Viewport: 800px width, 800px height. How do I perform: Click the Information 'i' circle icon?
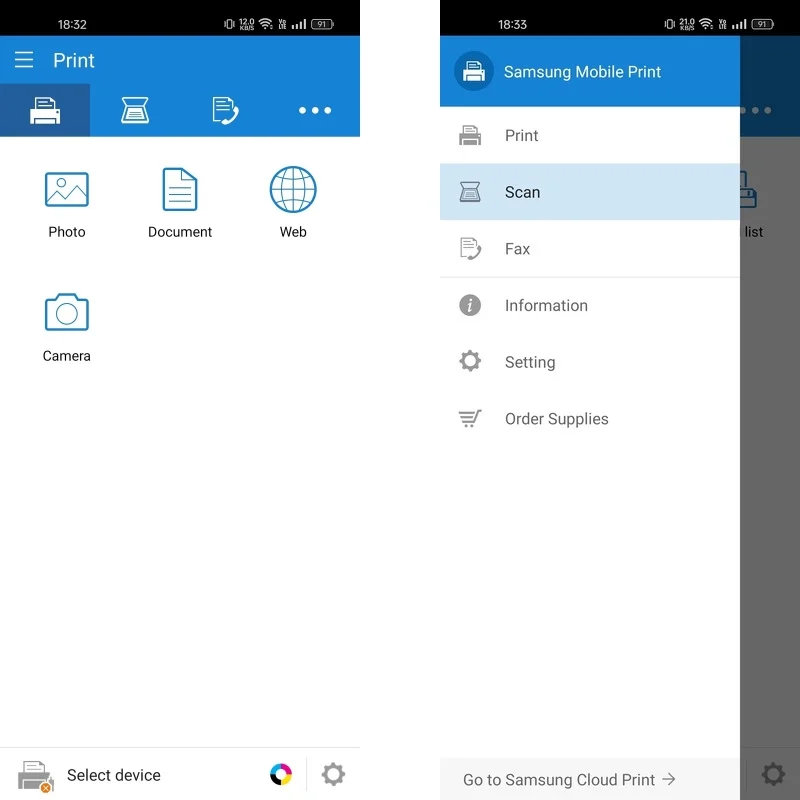pos(470,305)
